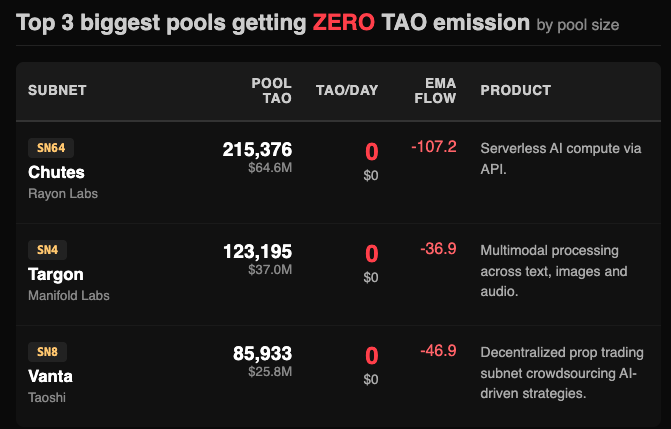Click the -36.9 EMA flow value
671x429 pixels.
(438, 248)
